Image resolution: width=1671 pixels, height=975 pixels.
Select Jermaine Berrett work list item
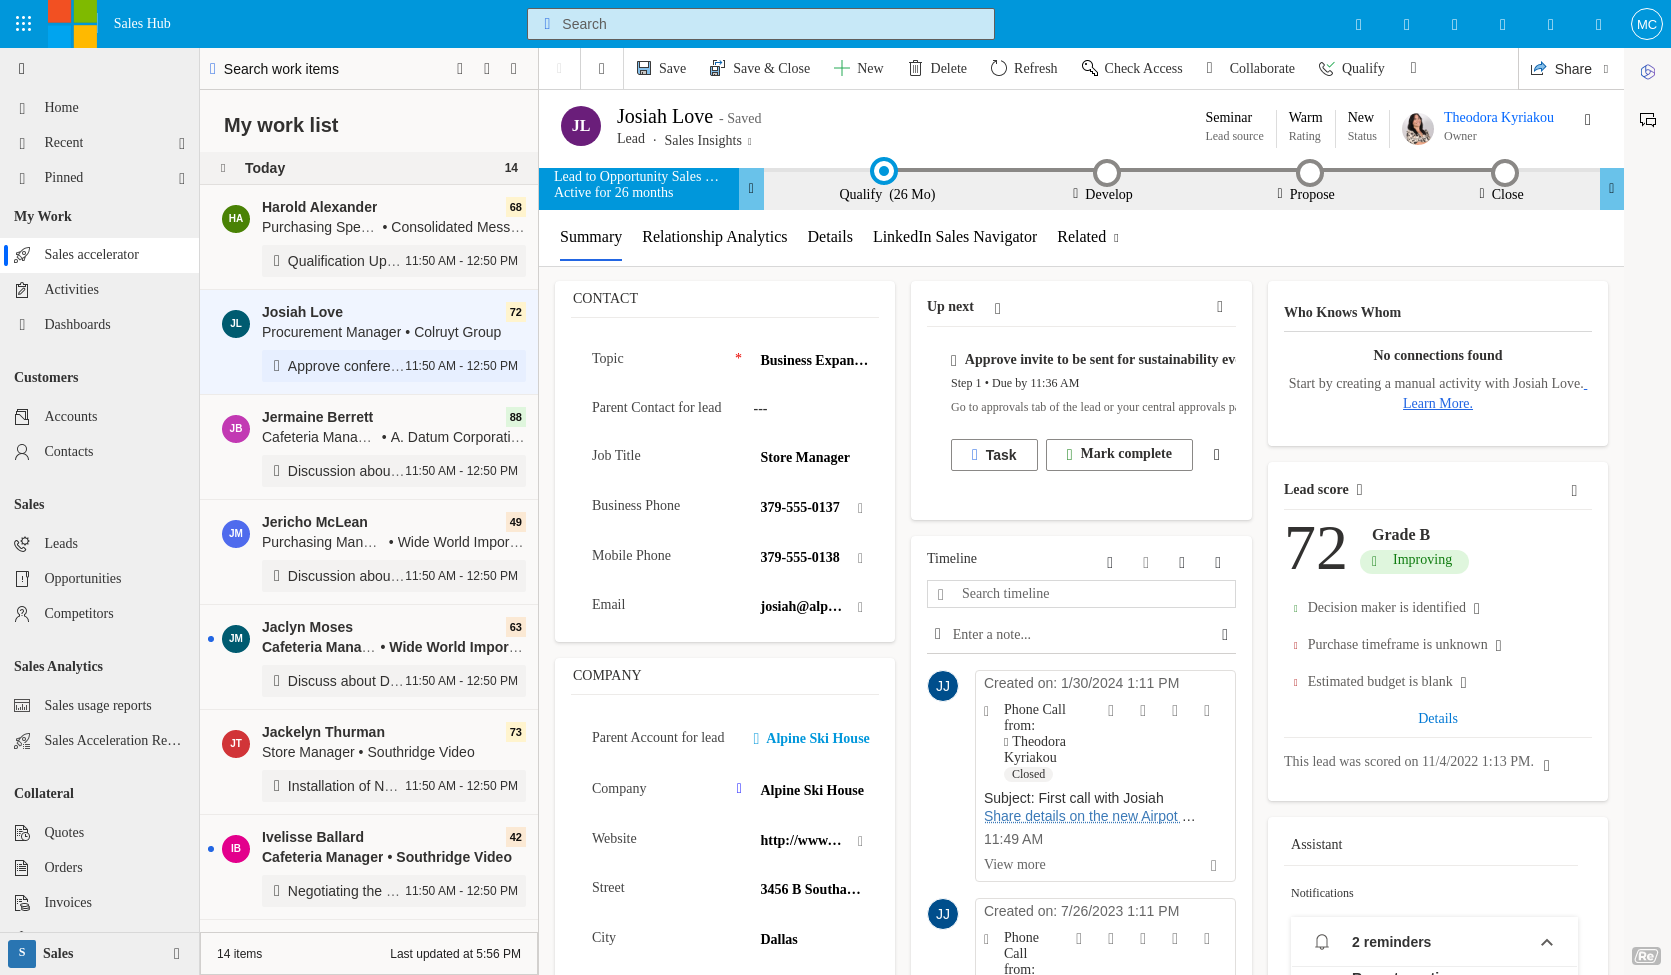(x=369, y=447)
